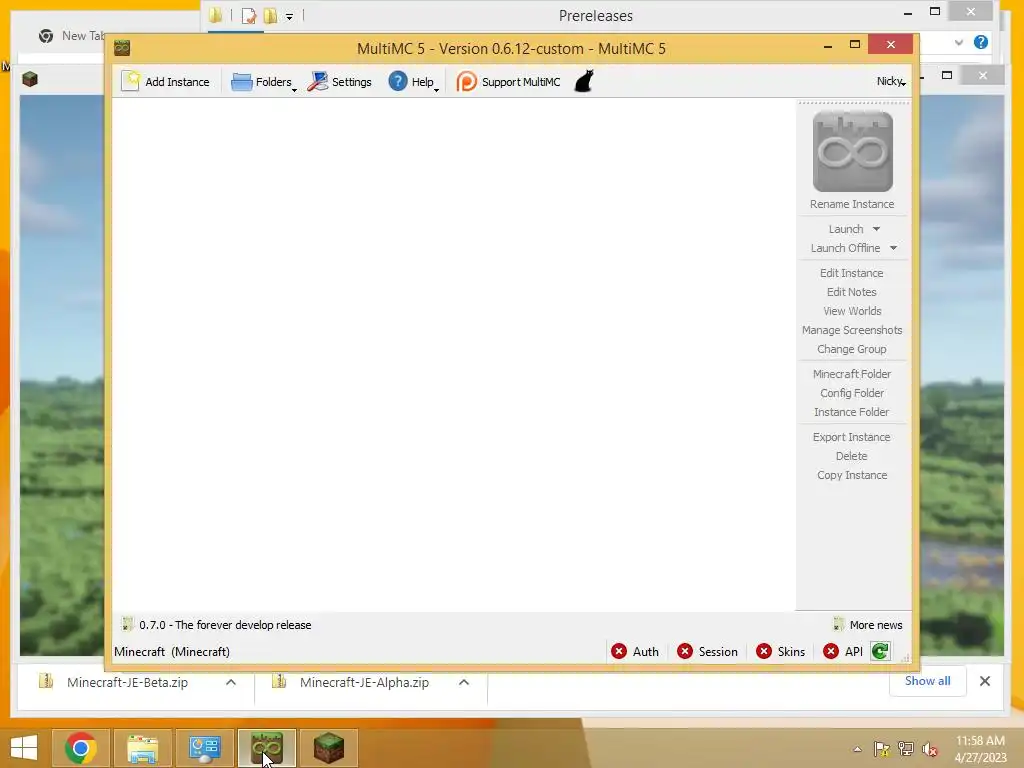
Task: Open File Explorer from the taskbar
Action: click(142, 748)
